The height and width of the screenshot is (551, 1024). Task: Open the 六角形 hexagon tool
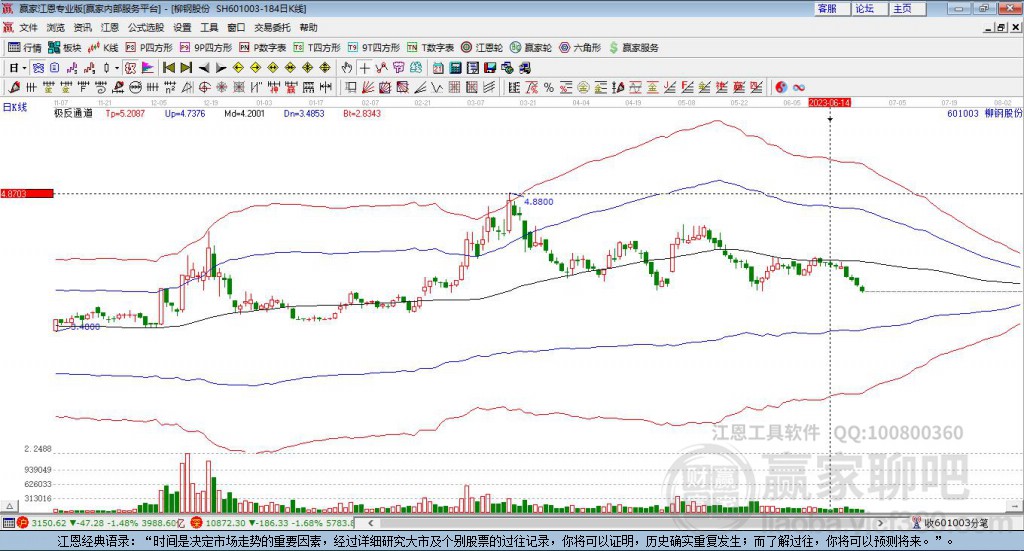pos(580,48)
